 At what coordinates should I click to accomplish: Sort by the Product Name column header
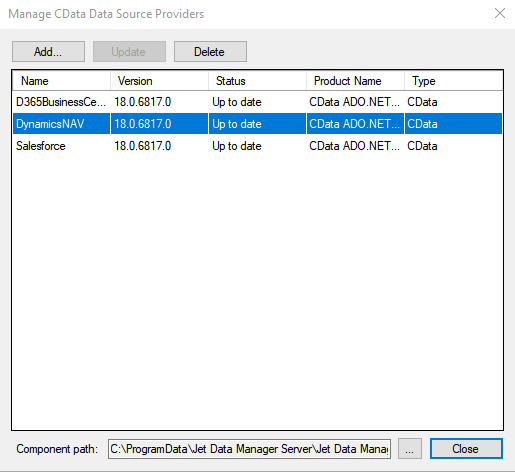[x=355, y=81]
